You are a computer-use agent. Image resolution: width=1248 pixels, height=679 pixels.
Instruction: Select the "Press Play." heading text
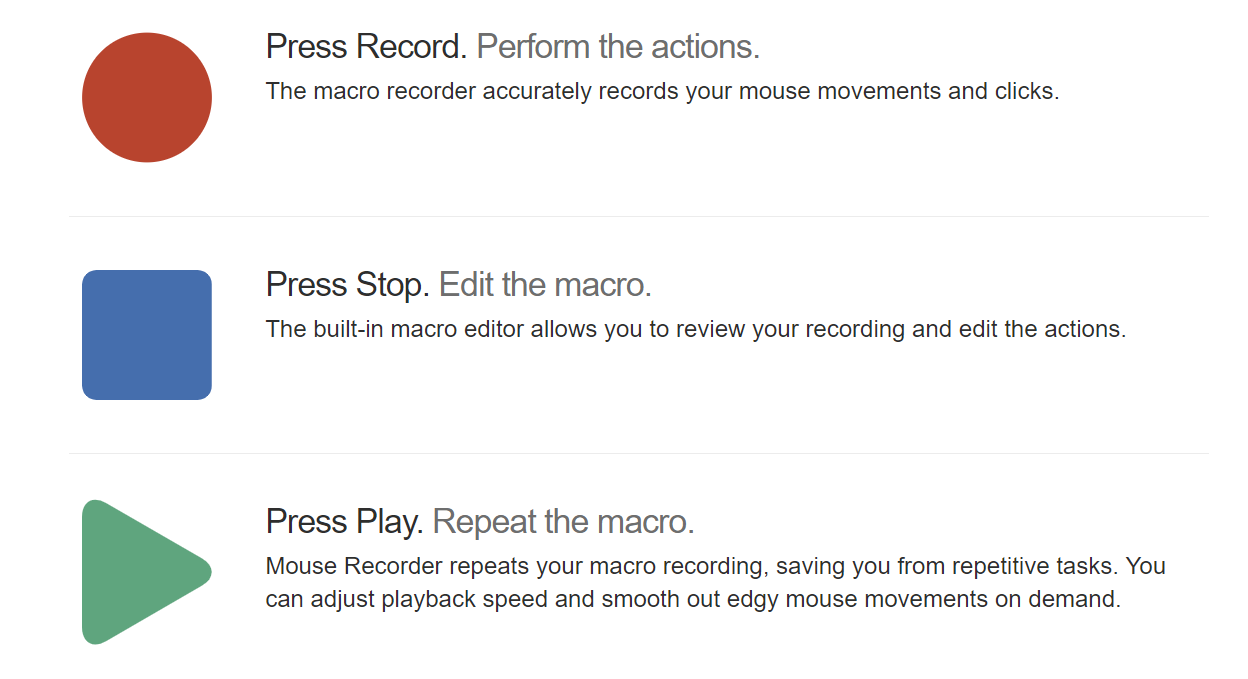click(345, 522)
